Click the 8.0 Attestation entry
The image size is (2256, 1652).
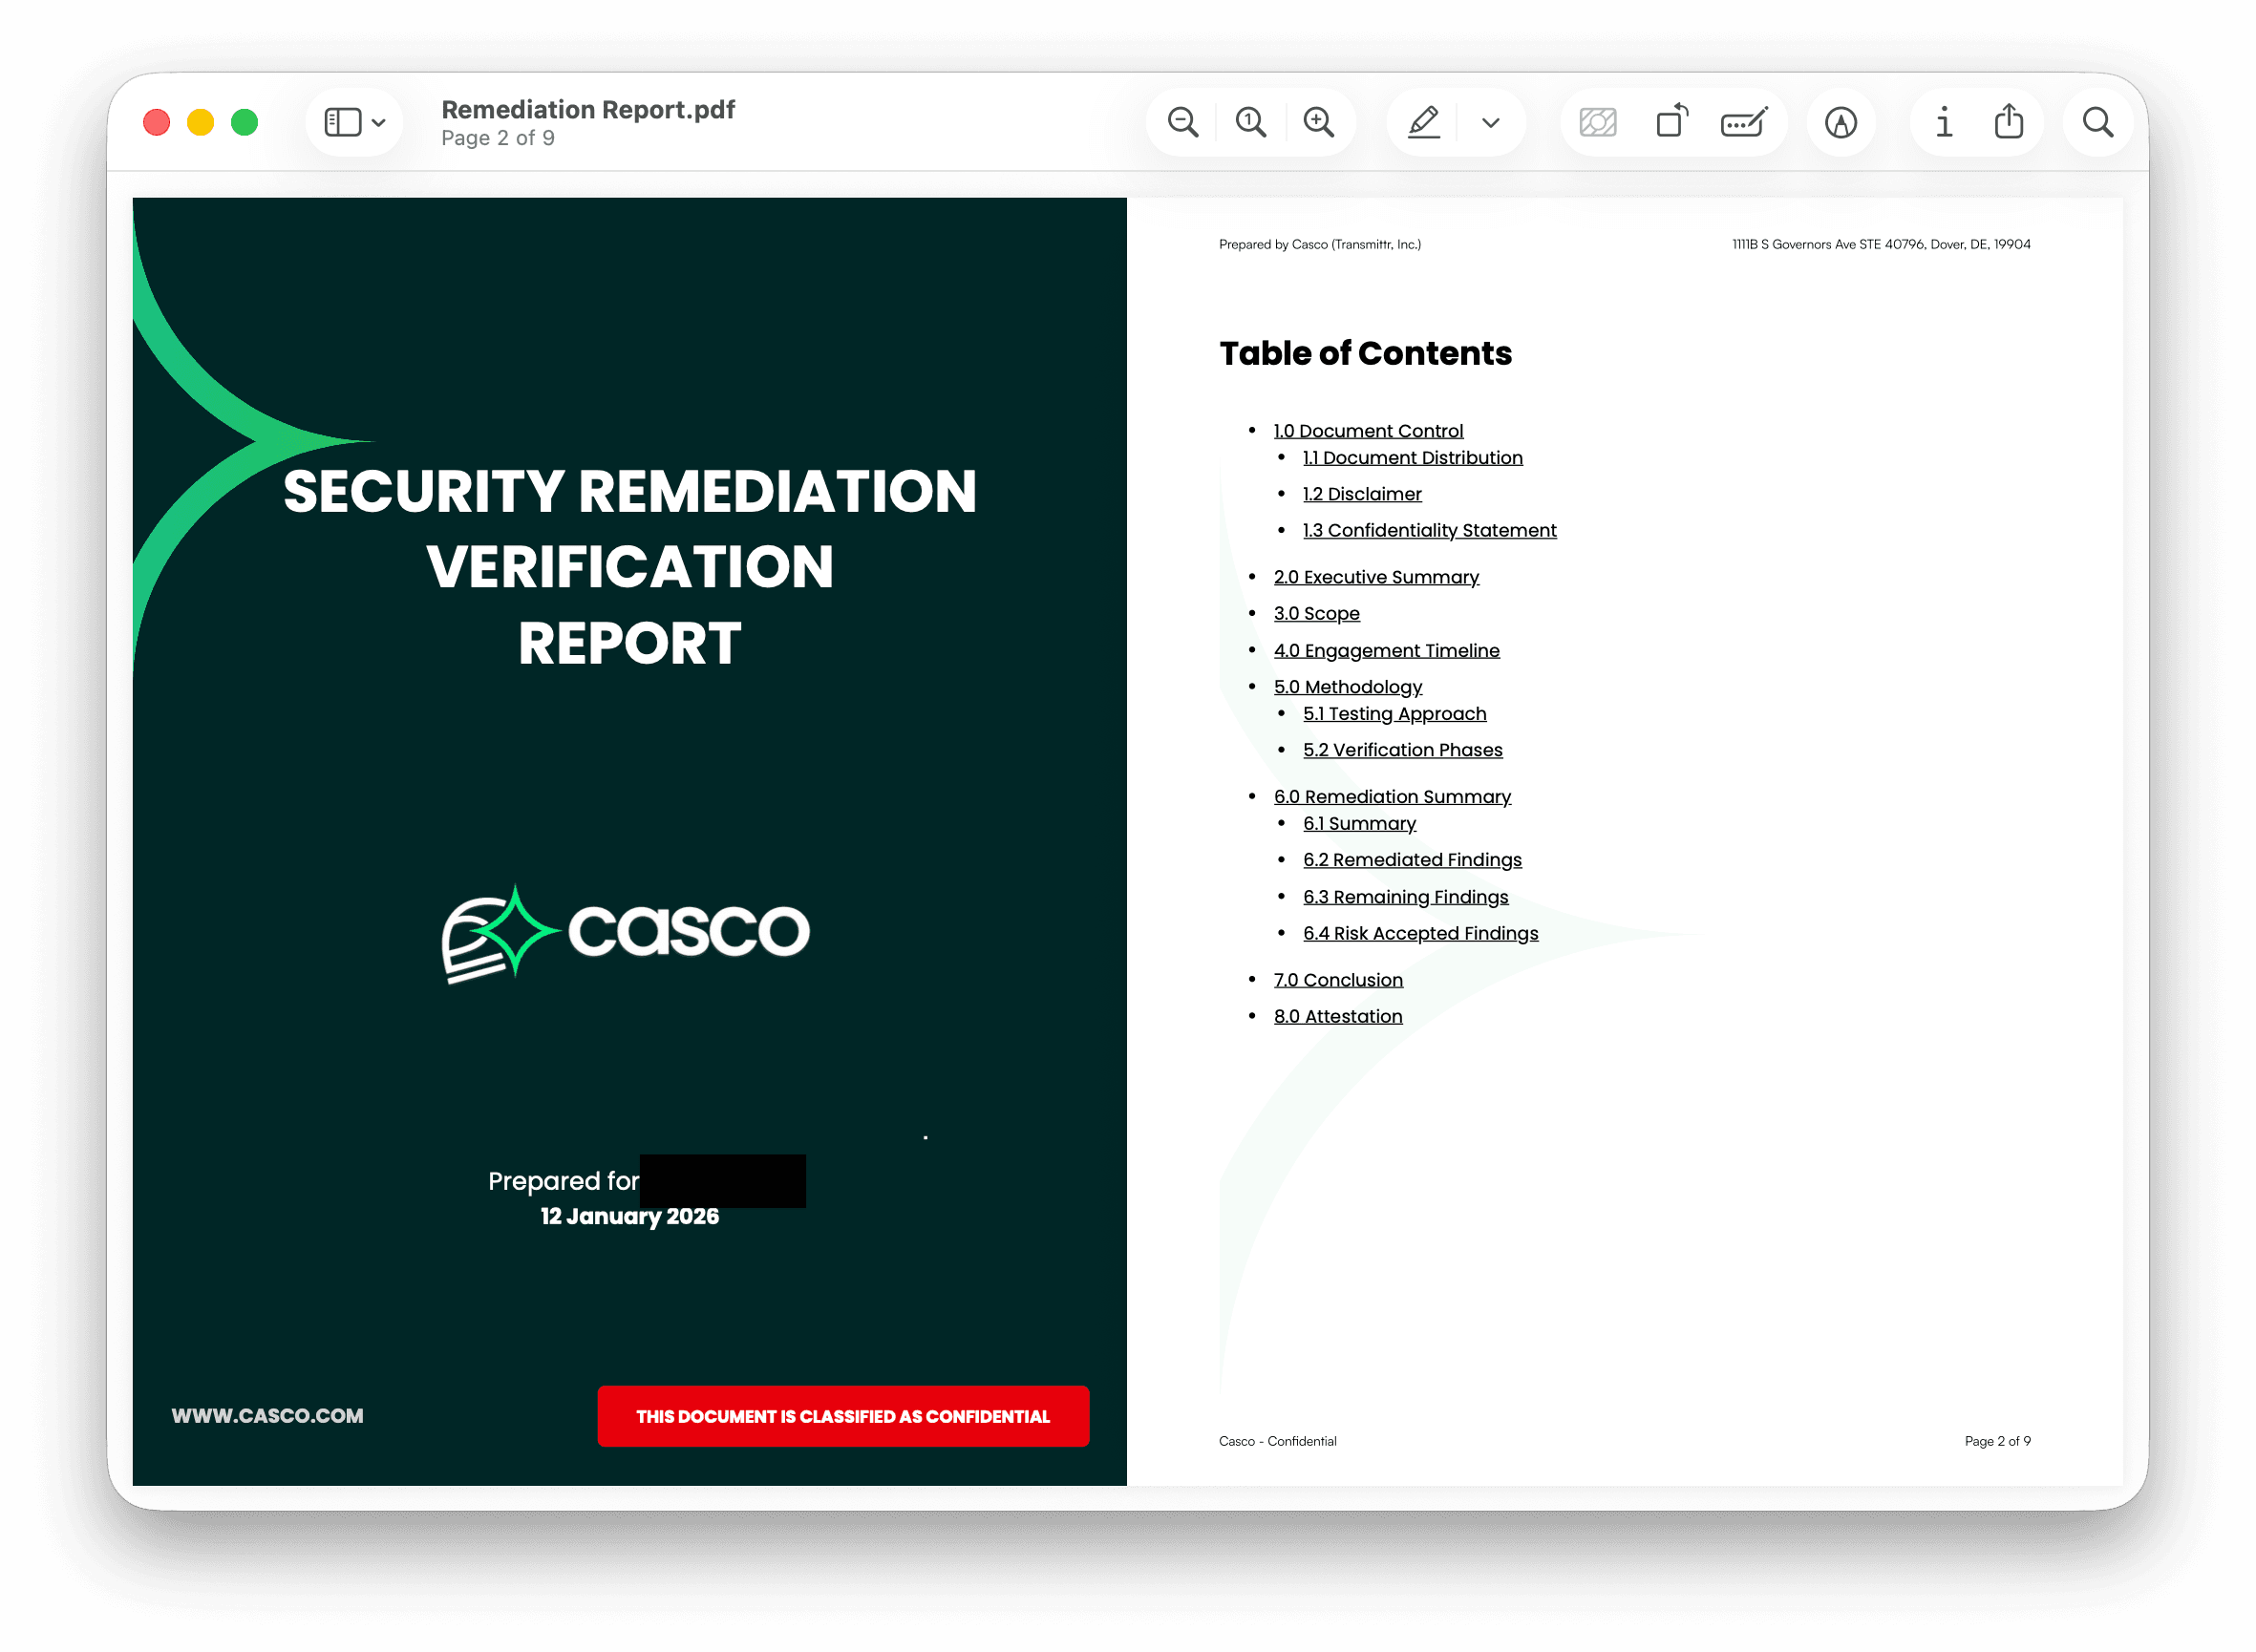pyautogui.click(x=1338, y=1016)
